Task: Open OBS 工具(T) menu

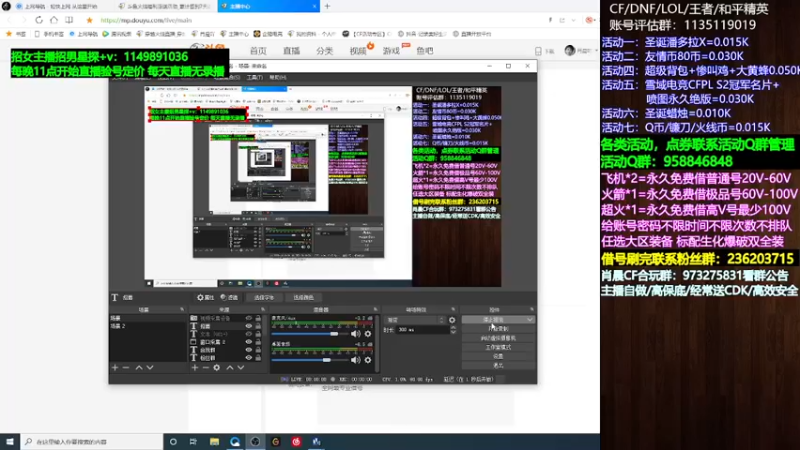Action: 255,78
